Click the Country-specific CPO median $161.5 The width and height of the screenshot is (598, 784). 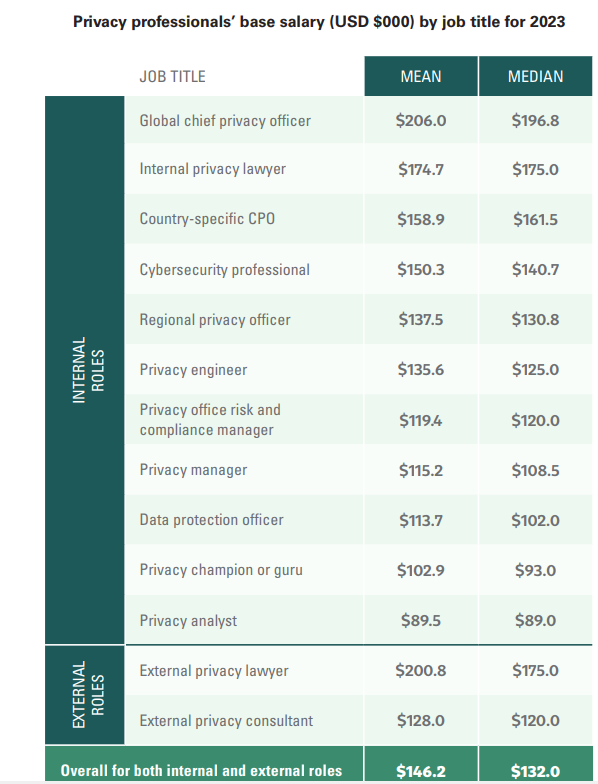535,220
